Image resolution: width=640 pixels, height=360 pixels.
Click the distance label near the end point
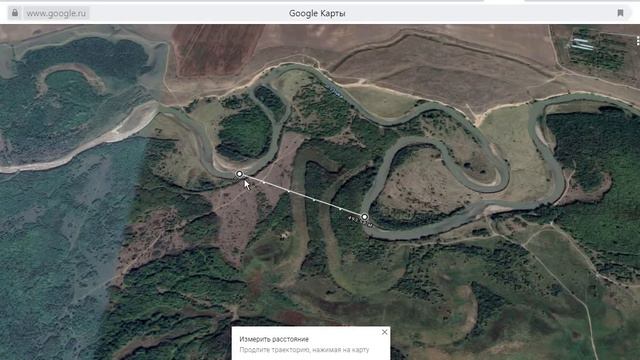pos(360,222)
